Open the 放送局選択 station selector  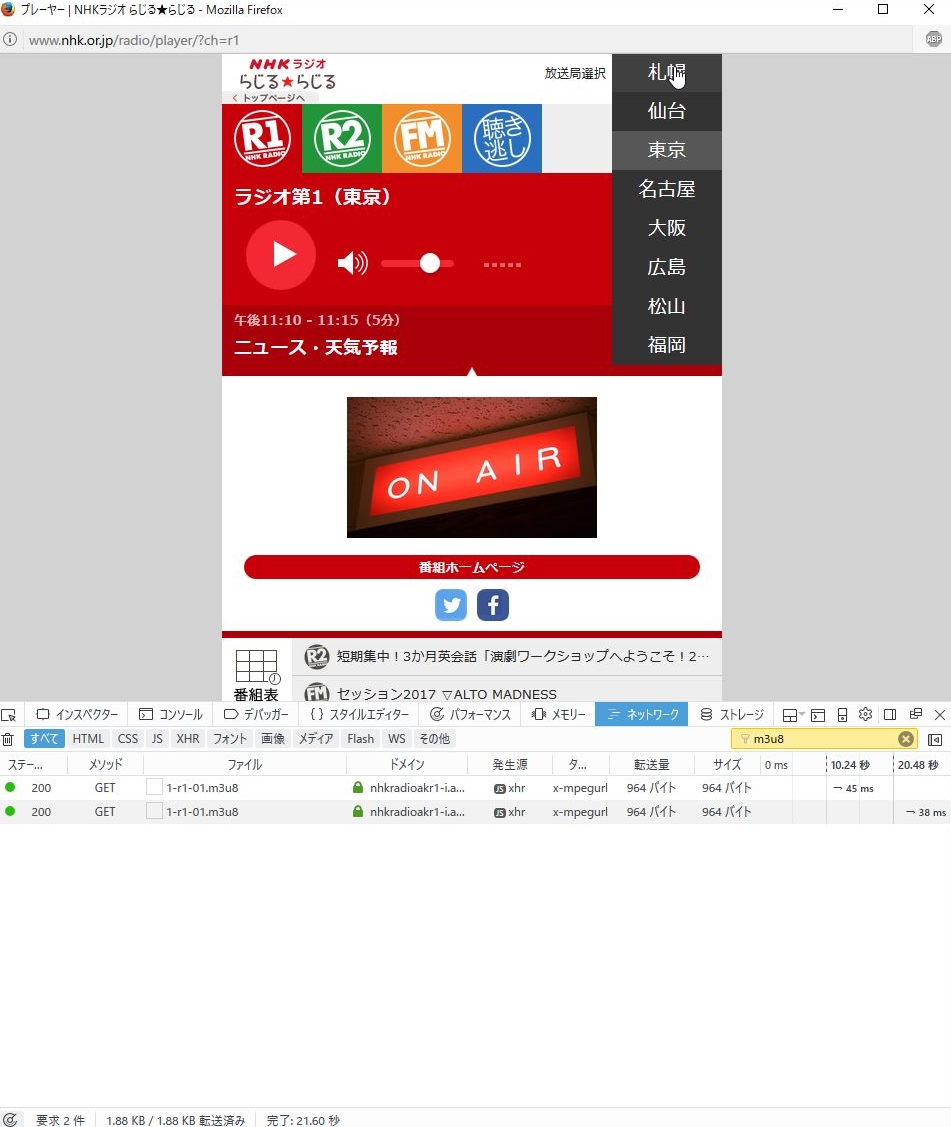[575, 73]
